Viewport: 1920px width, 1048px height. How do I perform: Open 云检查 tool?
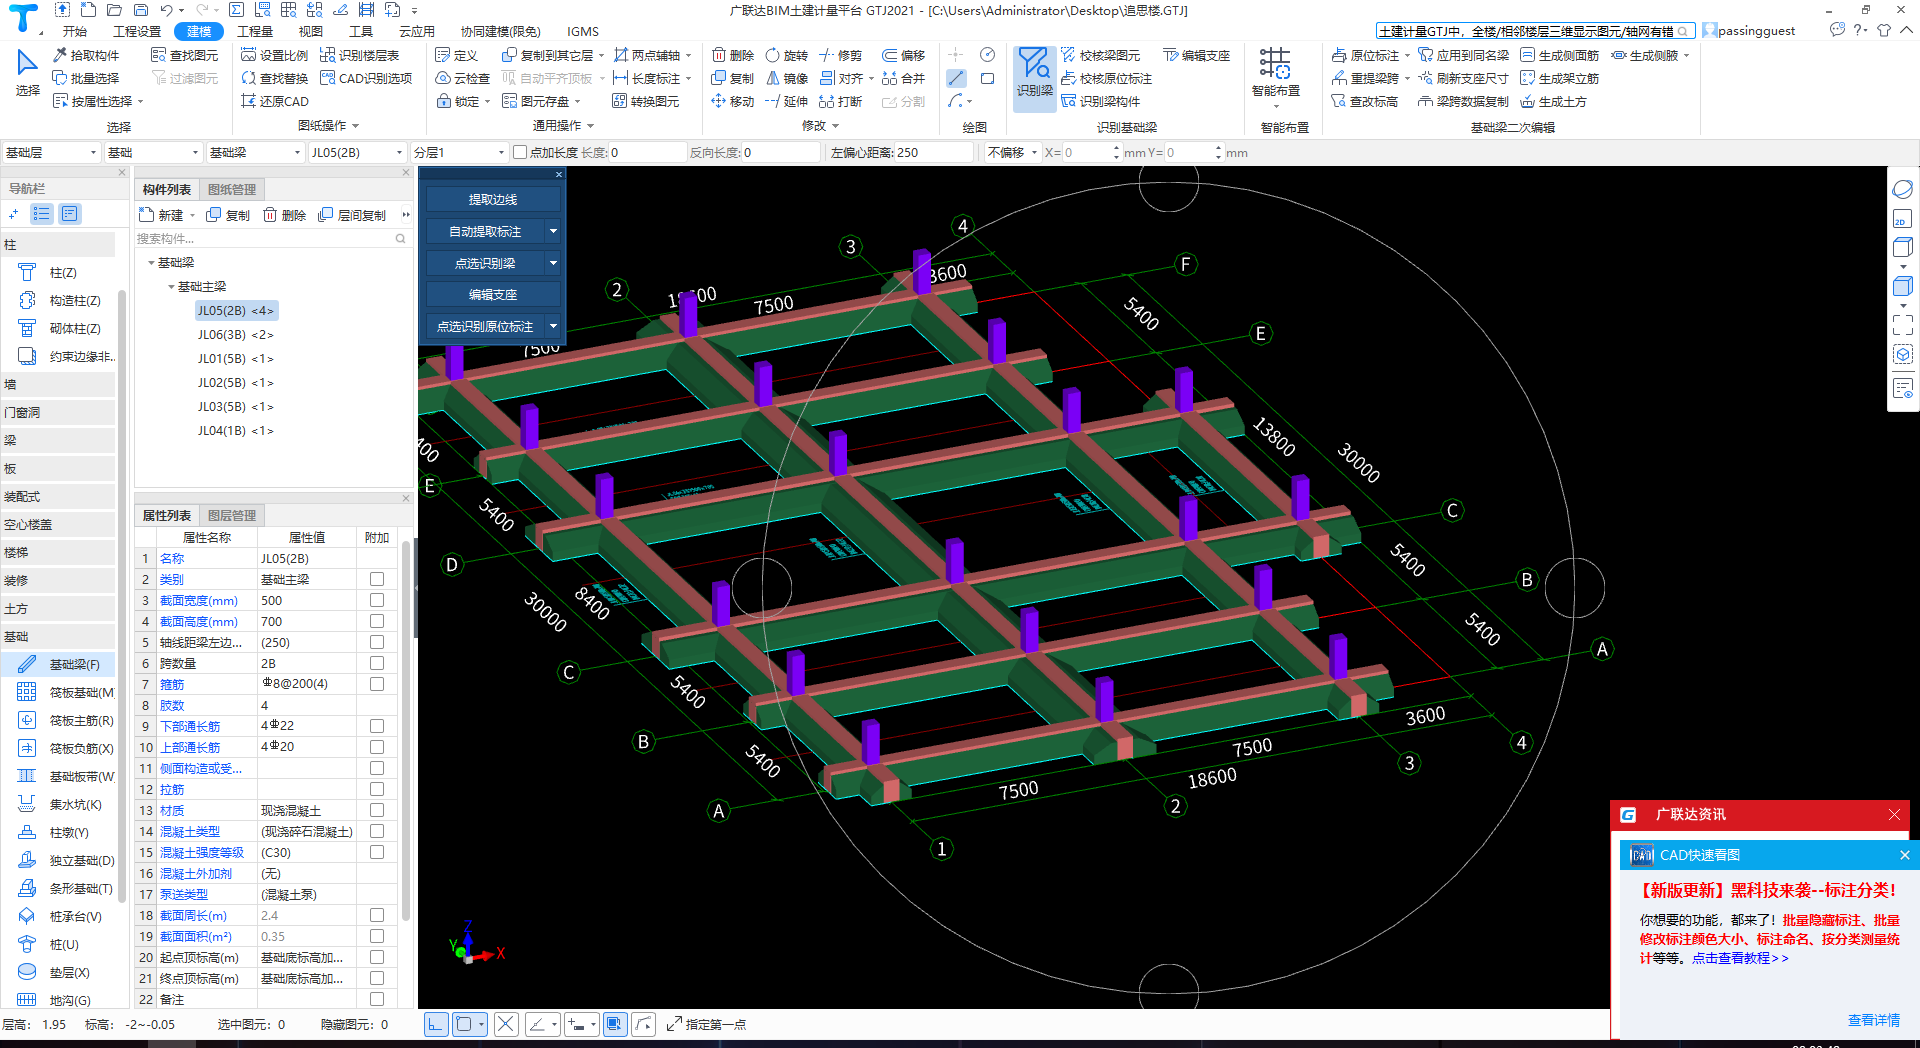click(x=463, y=78)
